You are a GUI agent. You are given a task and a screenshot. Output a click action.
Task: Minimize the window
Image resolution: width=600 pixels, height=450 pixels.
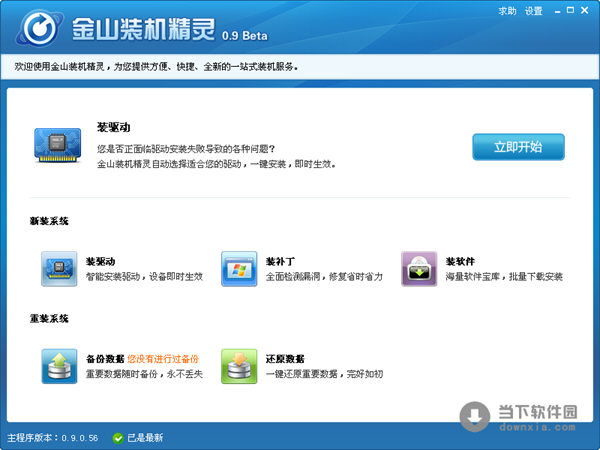pyautogui.click(x=558, y=11)
